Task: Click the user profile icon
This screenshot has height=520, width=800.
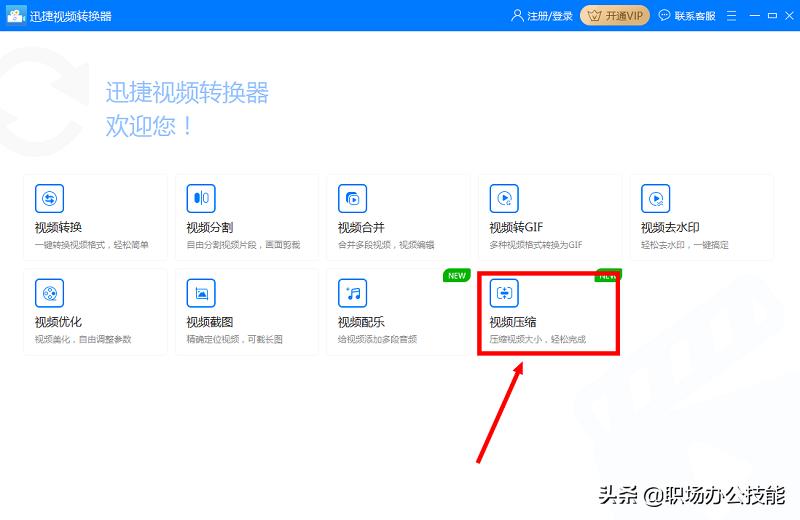Action: pyautogui.click(x=517, y=15)
